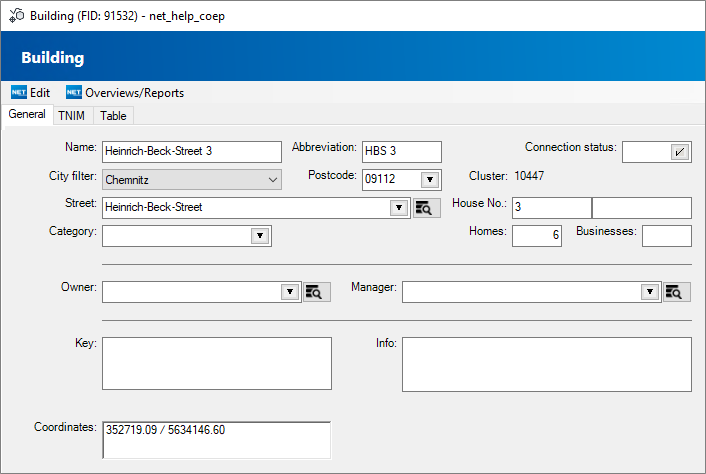Click the Coordinates field
The image size is (706, 474).
[217, 440]
